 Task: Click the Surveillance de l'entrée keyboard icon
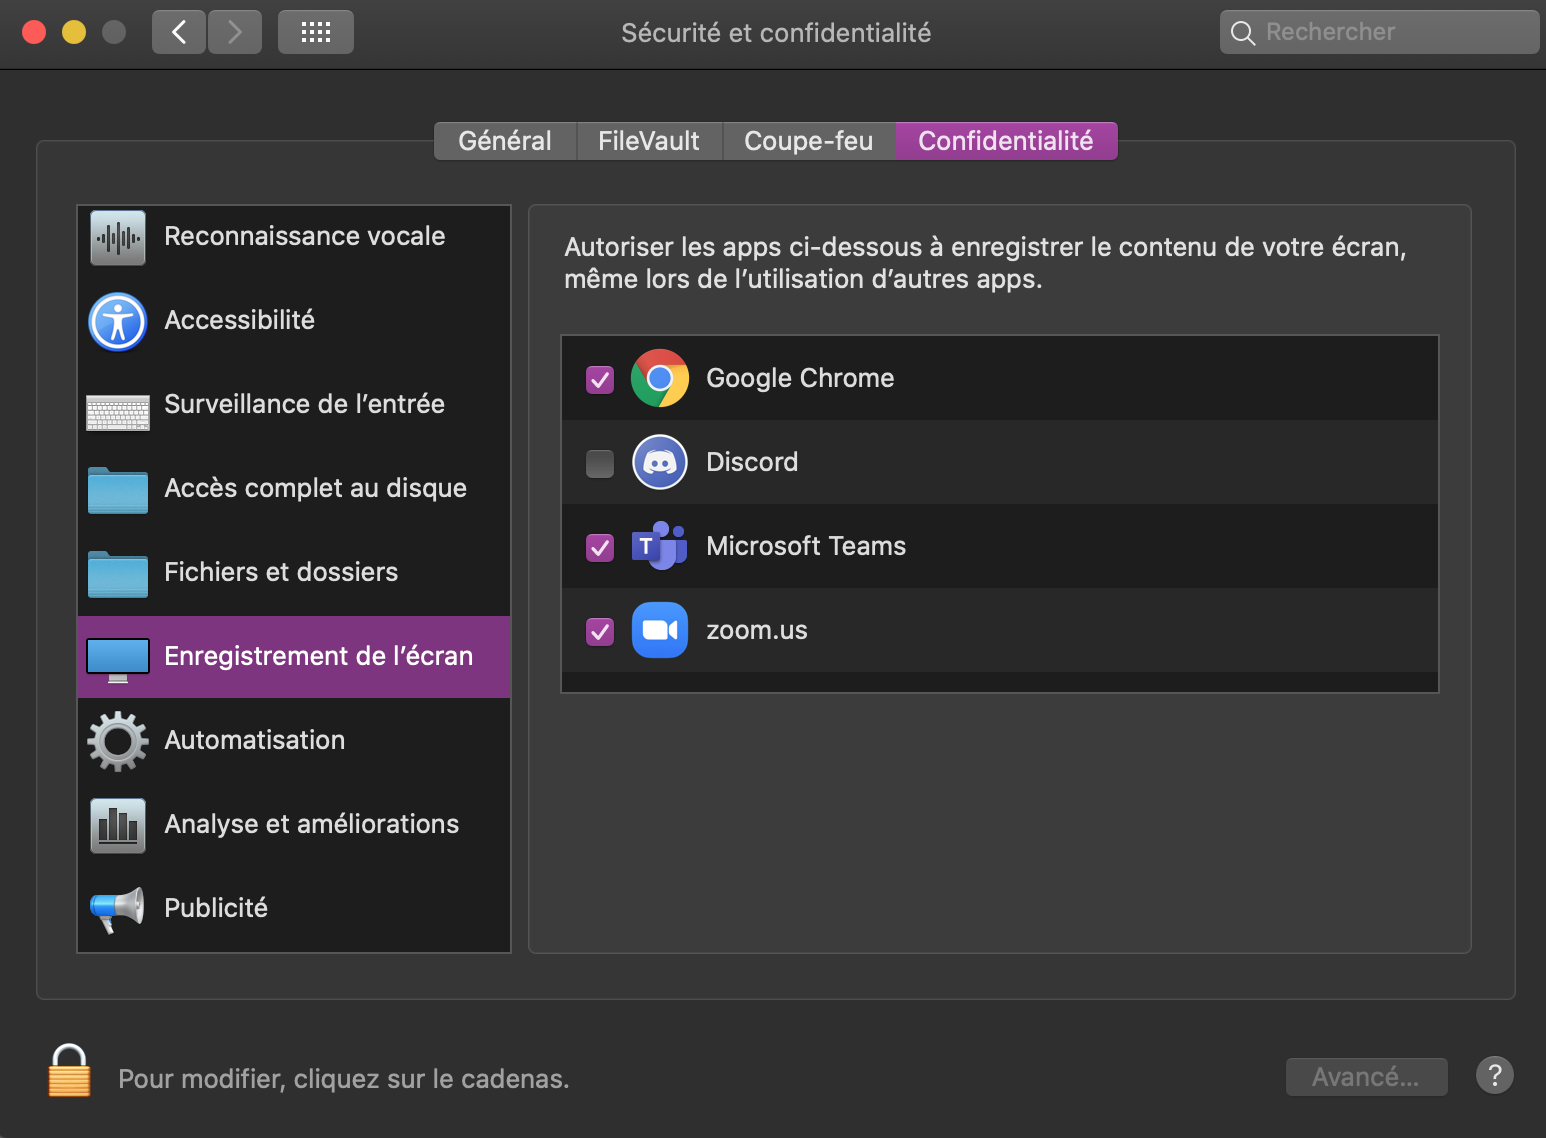pos(118,413)
